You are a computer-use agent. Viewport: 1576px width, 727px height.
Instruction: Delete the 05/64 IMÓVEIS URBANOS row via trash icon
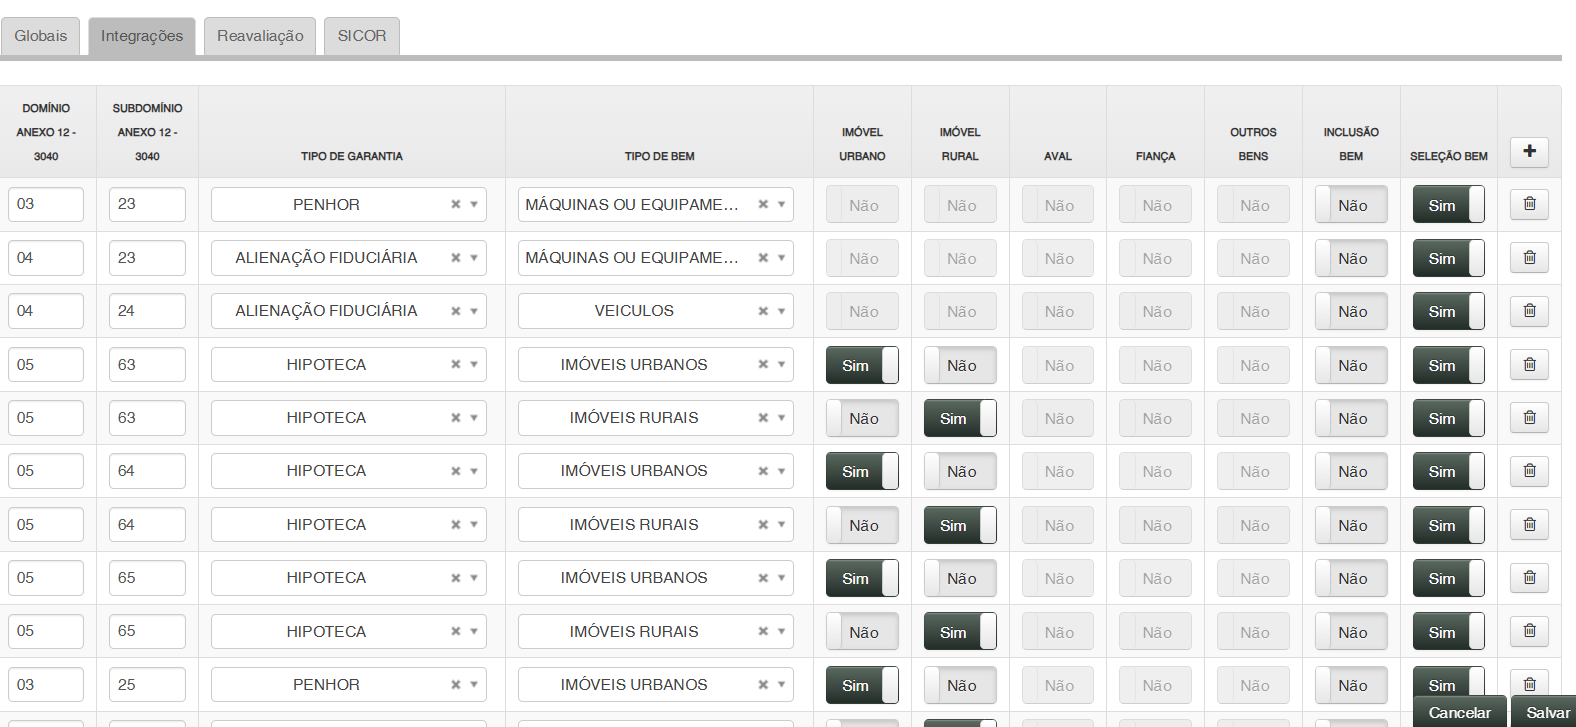(1529, 471)
